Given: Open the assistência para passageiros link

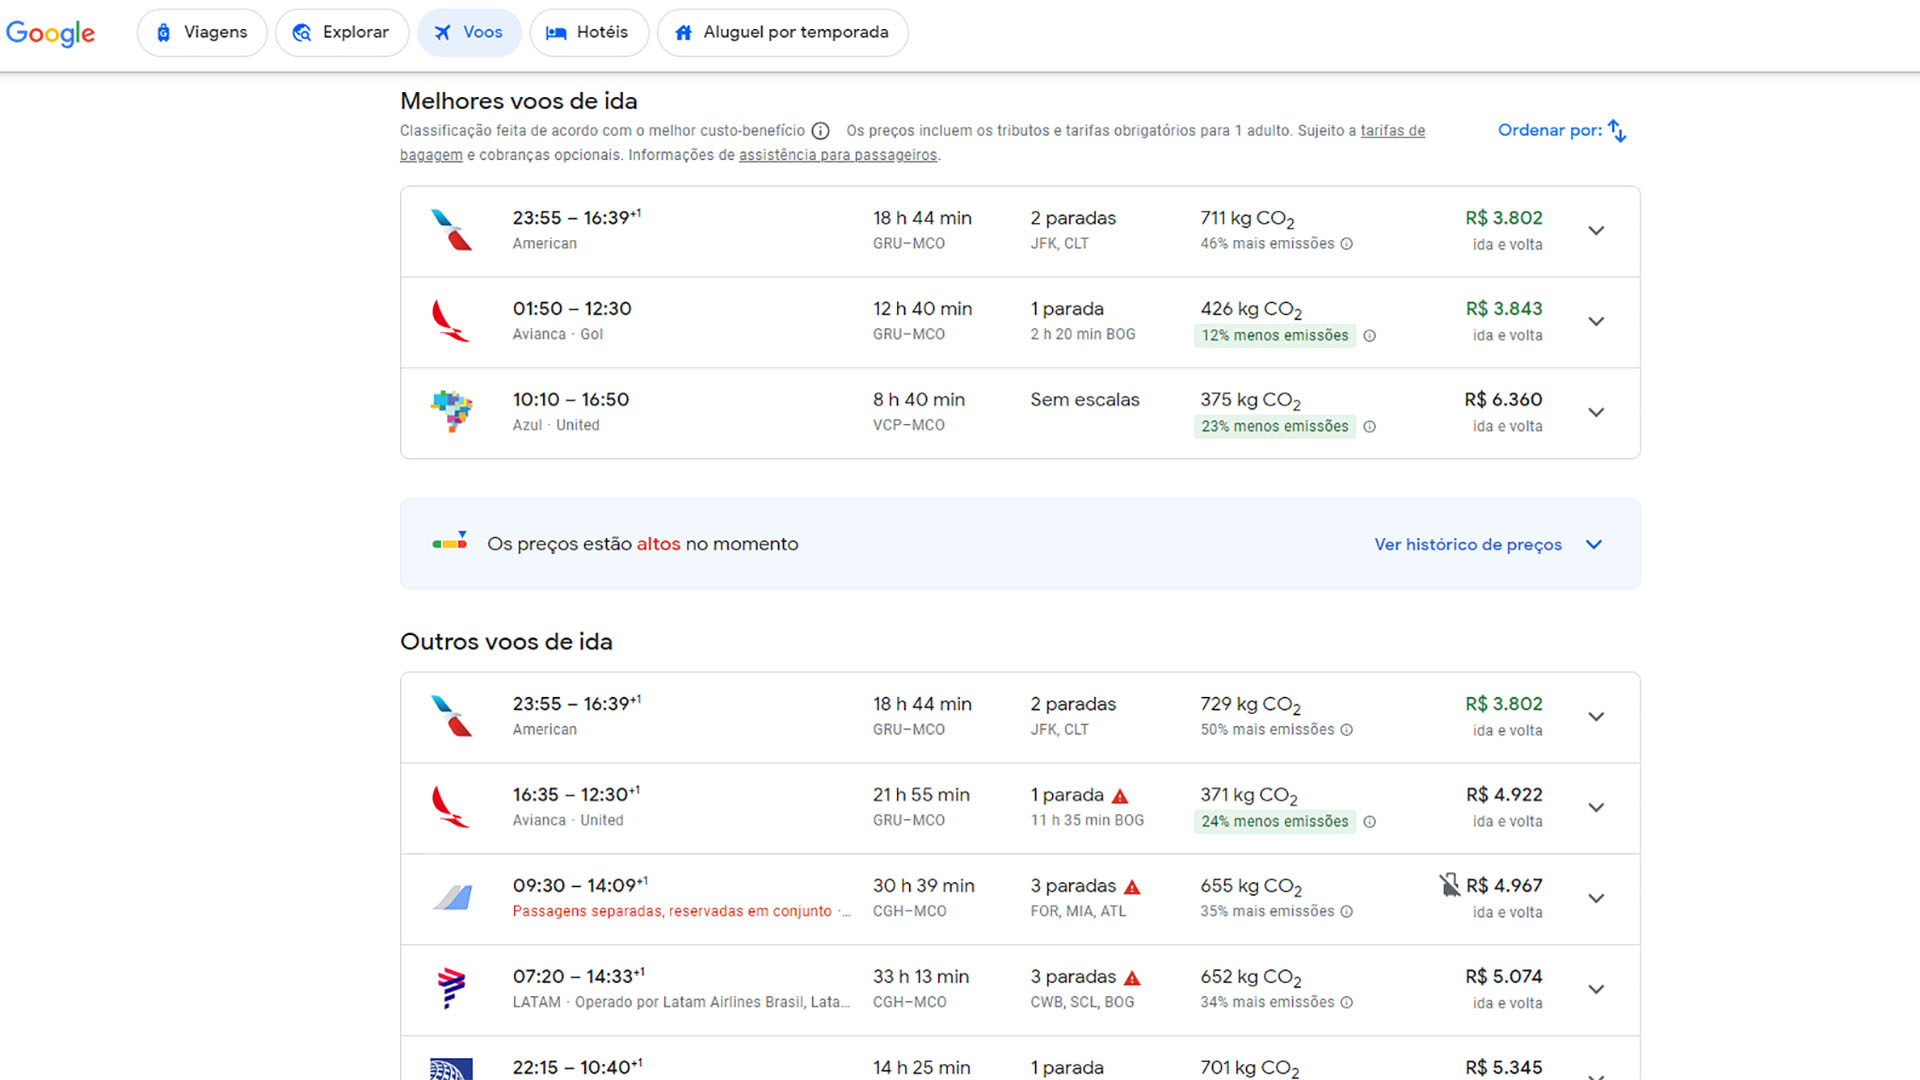Looking at the screenshot, I should 838,155.
